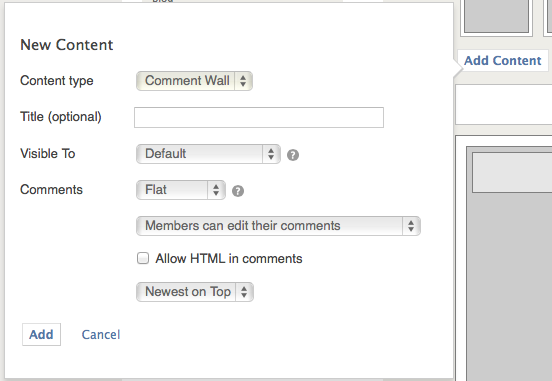Click the help icon beside Comments dropdown
This screenshot has height=381, width=552.
(238, 191)
